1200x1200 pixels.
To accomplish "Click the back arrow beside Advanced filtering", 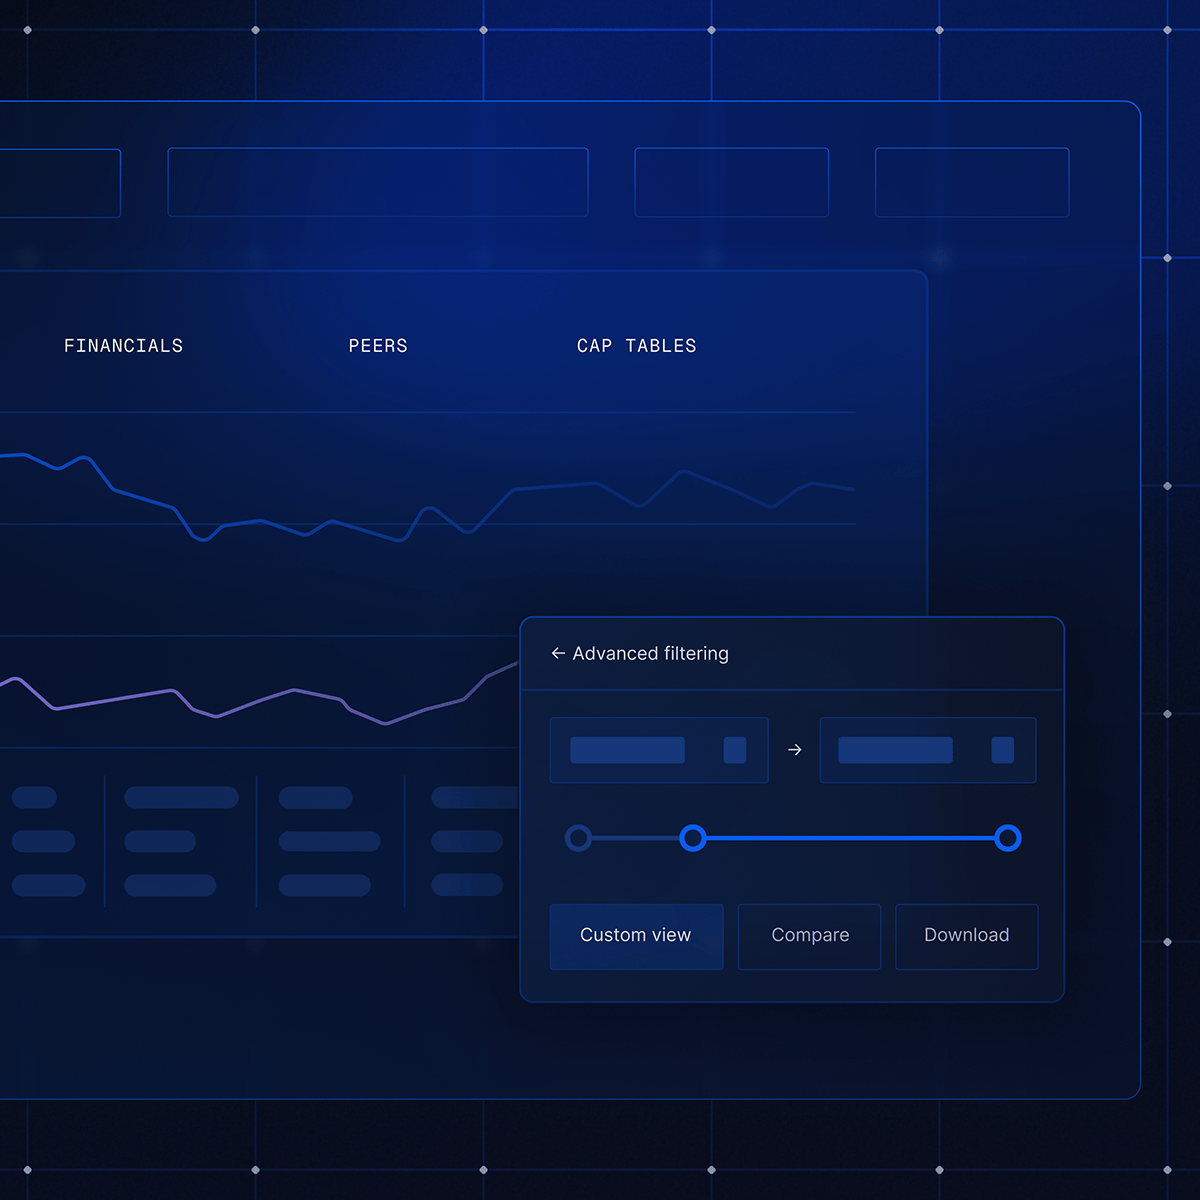I will pos(558,653).
